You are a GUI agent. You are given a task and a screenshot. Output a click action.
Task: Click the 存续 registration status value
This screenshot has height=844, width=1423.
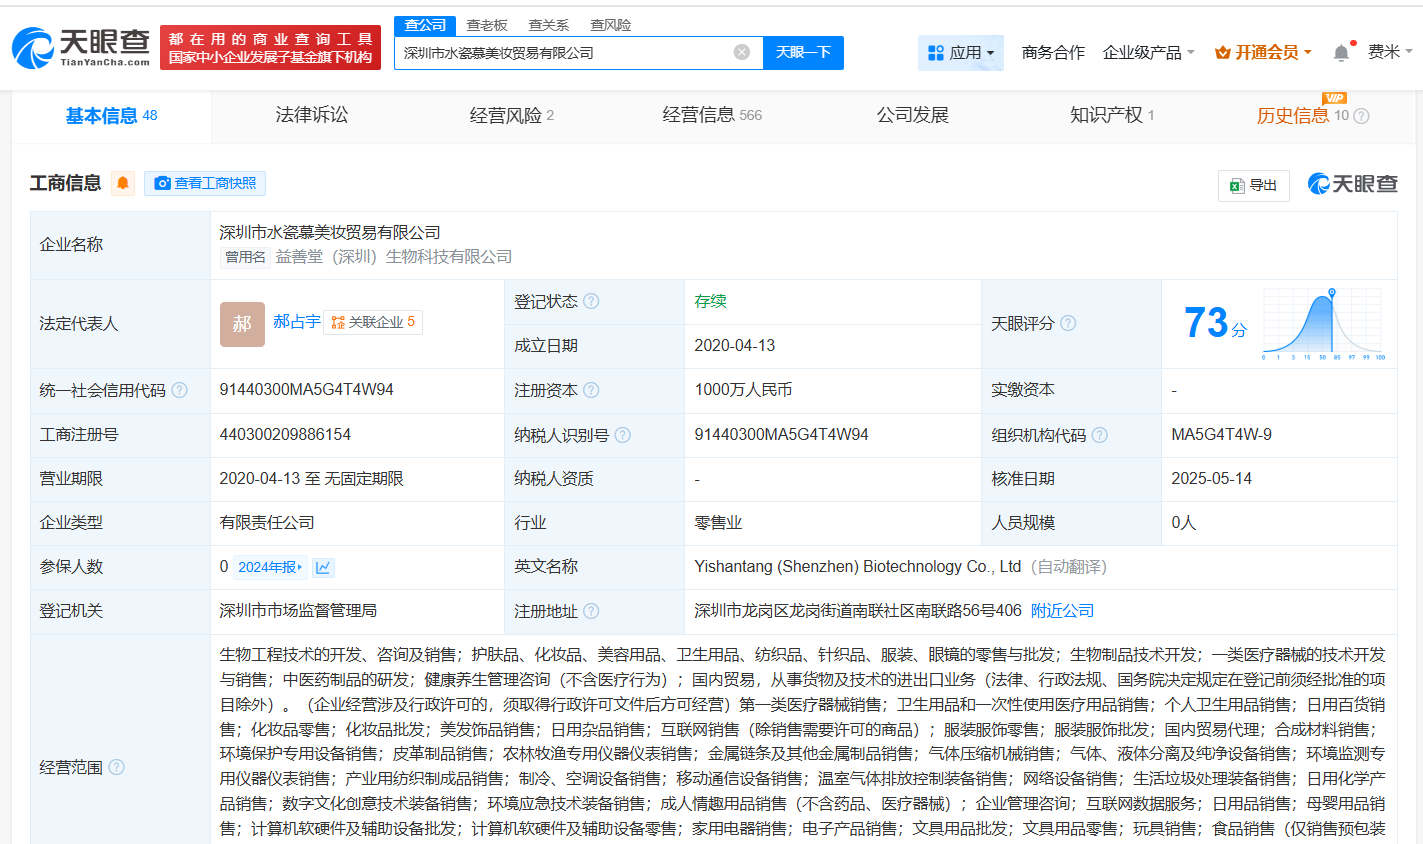tap(710, 301)
